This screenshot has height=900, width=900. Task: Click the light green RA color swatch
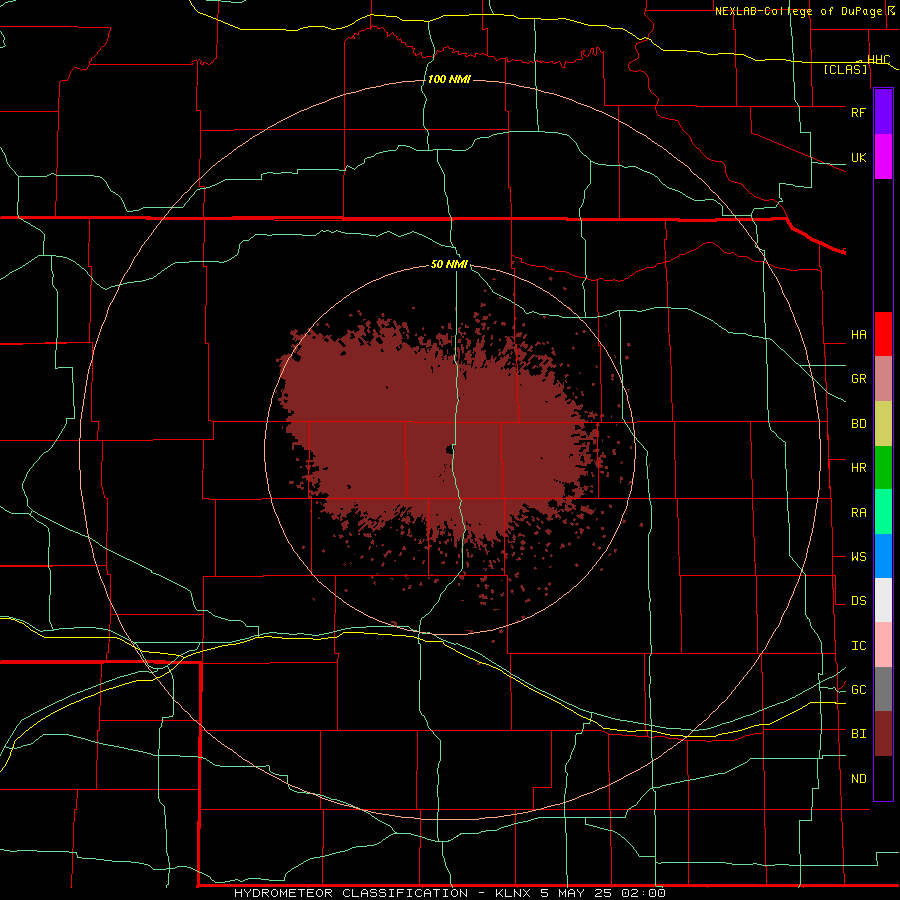[x=883, y=512]
